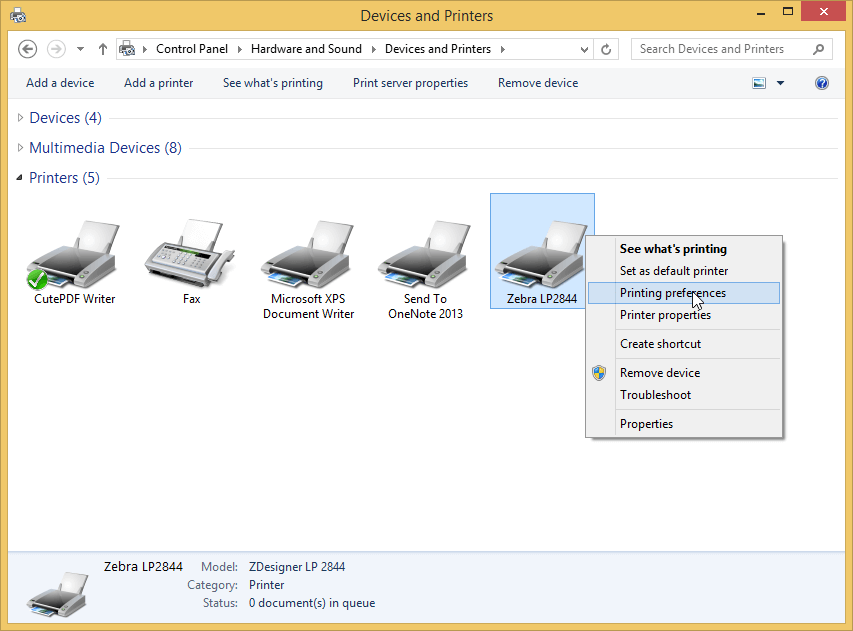
Task: Select the Fax device icon
Action: point(191,253)
